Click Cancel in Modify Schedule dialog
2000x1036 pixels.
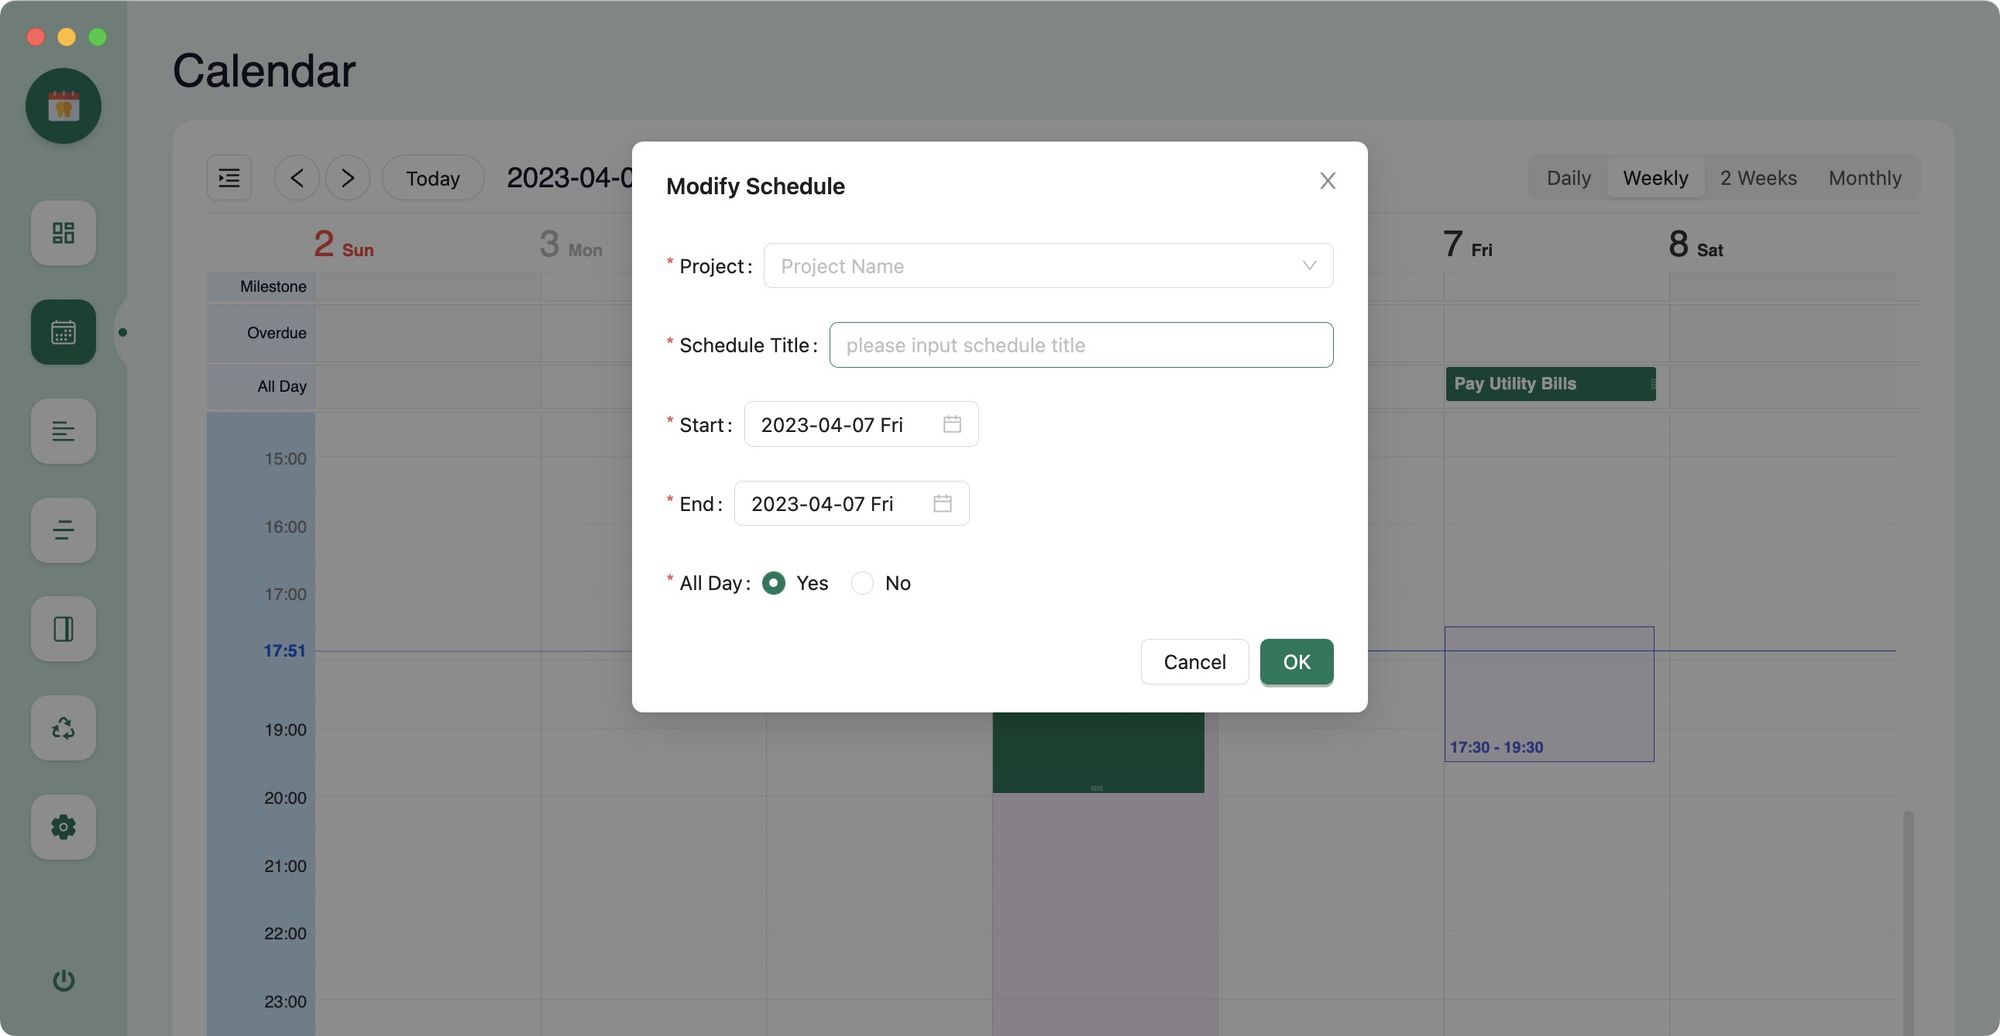1194,662
